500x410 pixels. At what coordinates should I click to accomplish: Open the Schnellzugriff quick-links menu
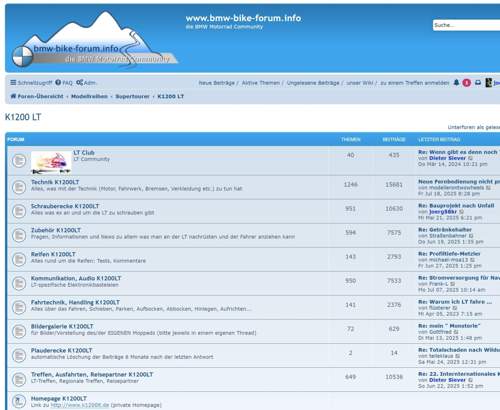31,83
